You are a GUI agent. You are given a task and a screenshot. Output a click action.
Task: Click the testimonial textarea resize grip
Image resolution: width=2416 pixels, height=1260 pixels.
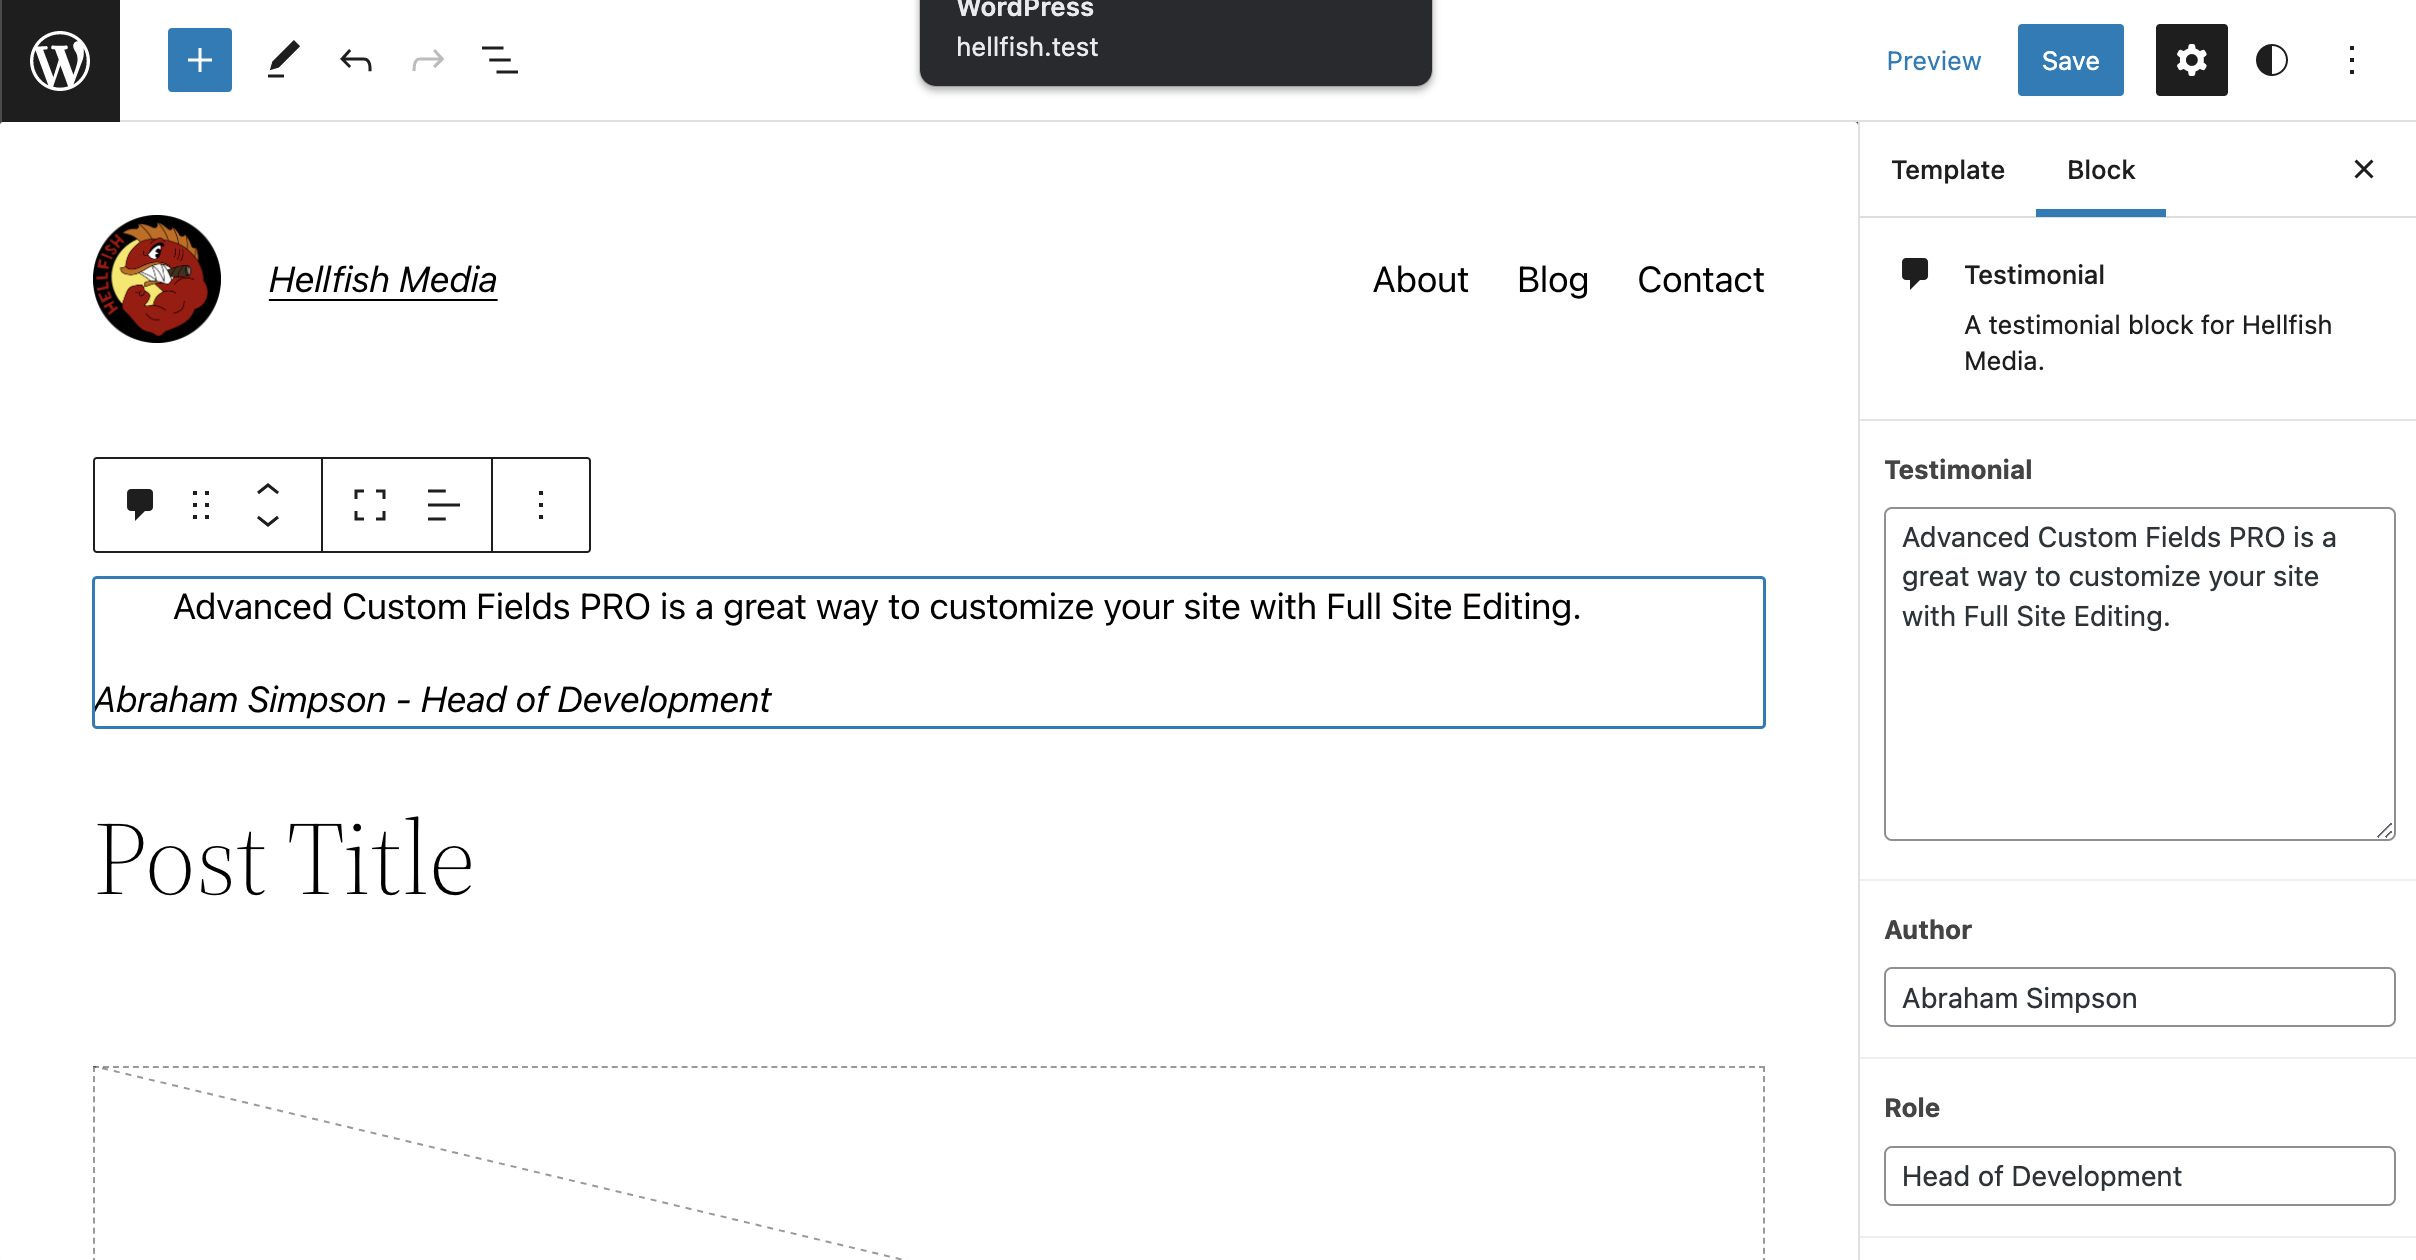tap(2384, 830)
